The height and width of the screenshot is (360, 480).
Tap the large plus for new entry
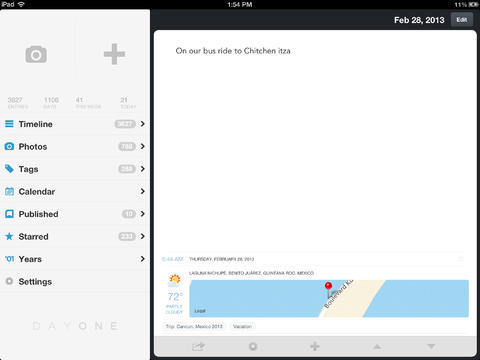(114, 54)
